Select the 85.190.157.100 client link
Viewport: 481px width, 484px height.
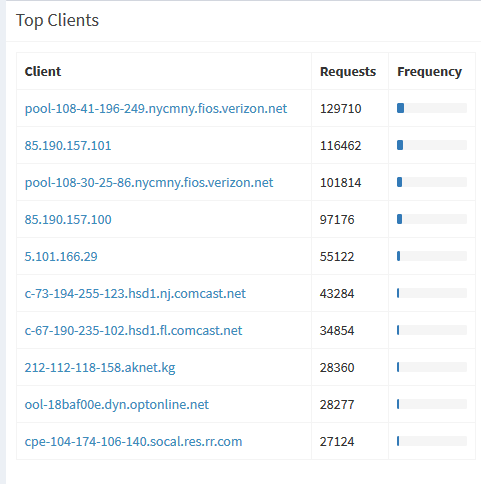(x=68, y=220)
